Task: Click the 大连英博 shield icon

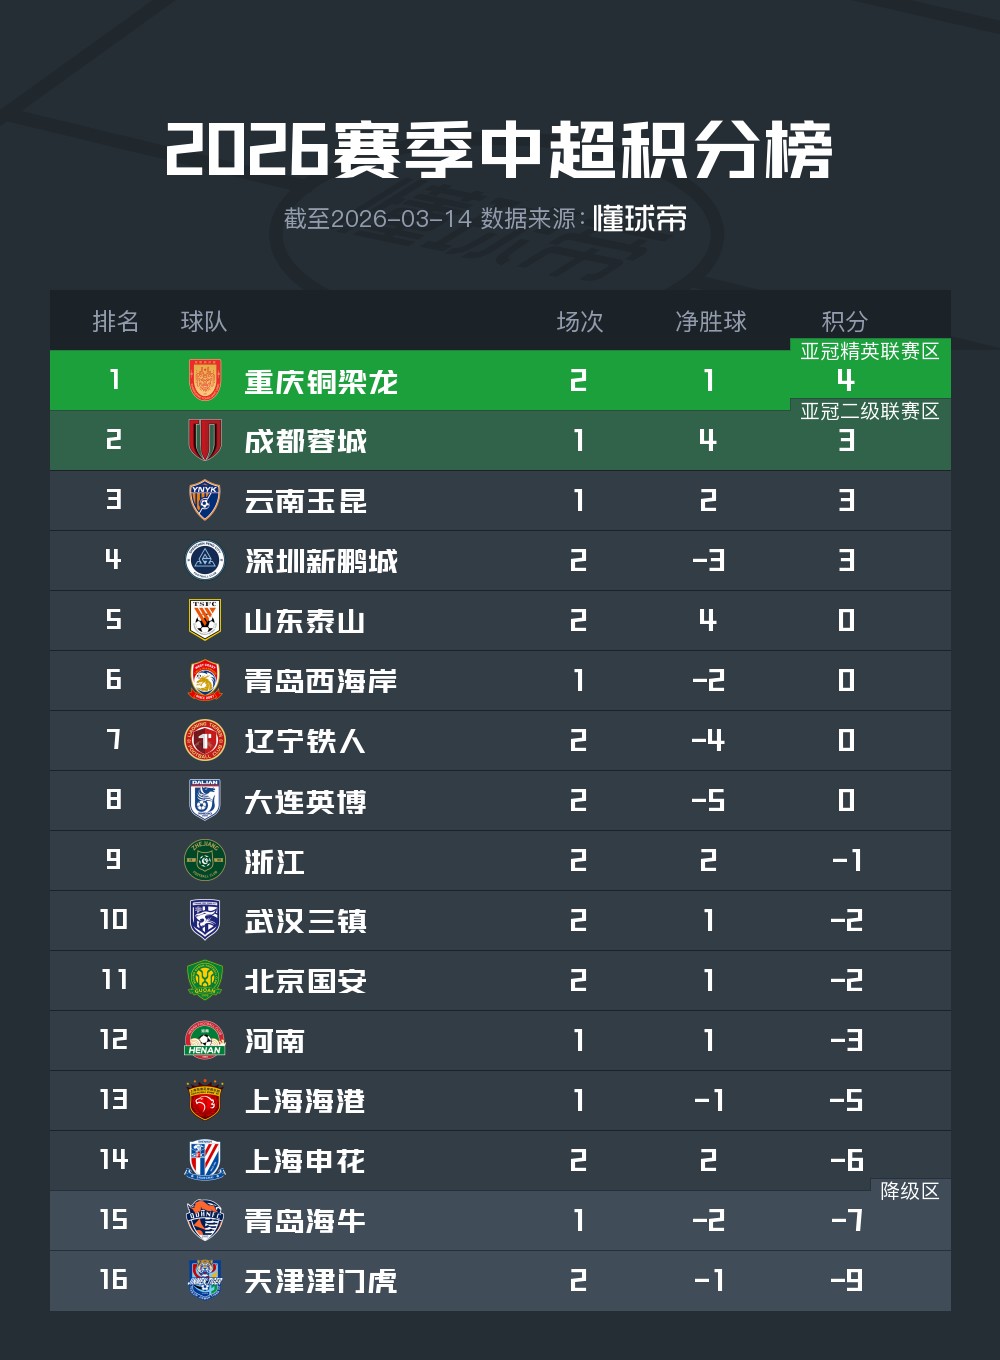Action: click(205, 800)
